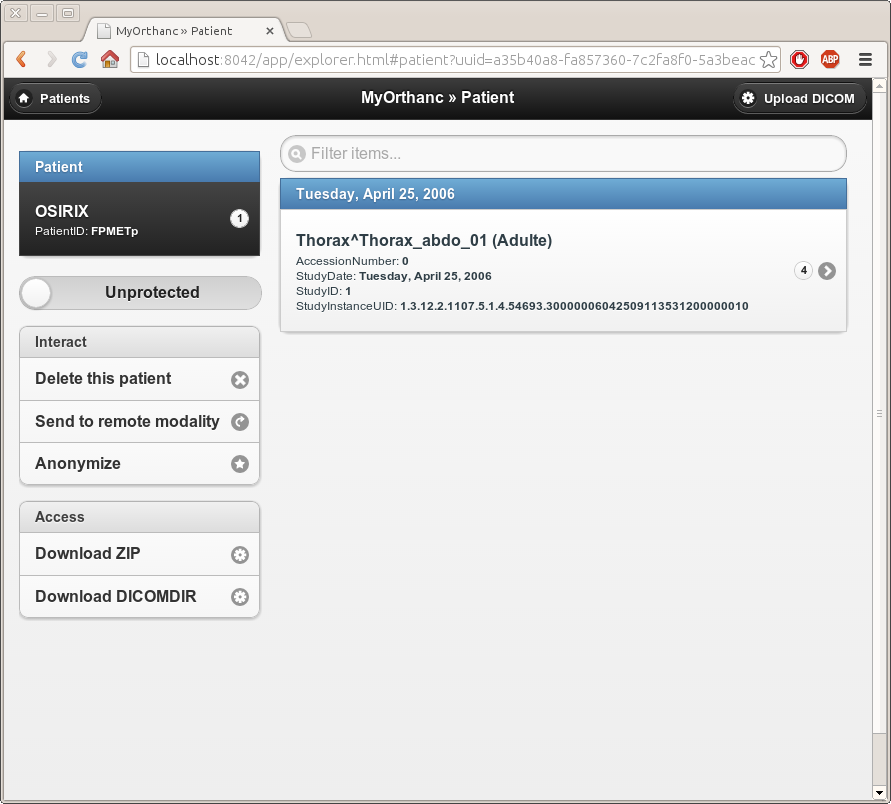Screen dimensions: 891x804
Task: Go to the Patients list button
Action: pos(55,98)
